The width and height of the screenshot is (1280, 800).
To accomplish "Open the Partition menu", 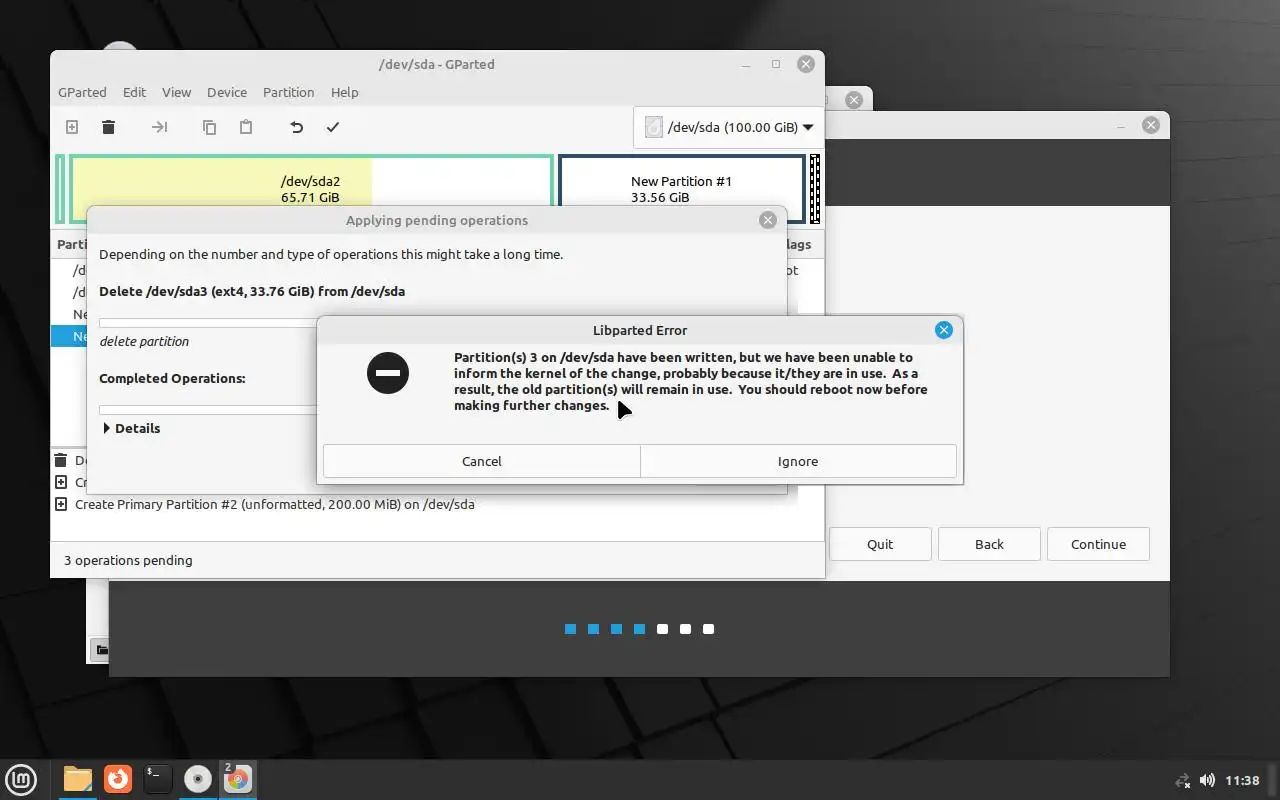I will click(289, 92).
